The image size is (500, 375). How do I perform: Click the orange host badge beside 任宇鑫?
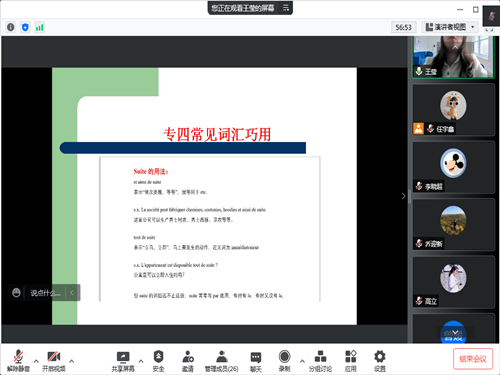pos(418,128)
